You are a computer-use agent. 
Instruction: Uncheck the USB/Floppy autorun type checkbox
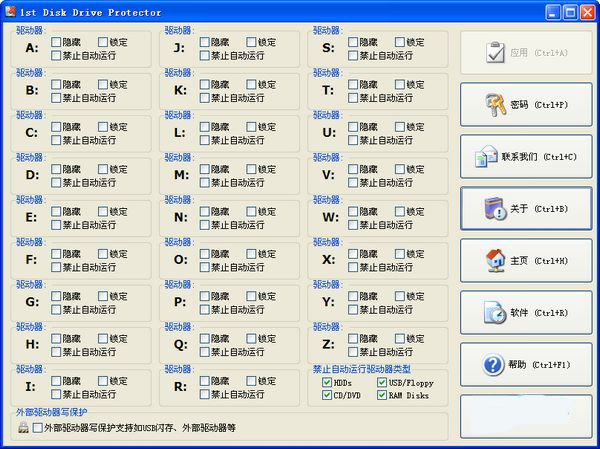click(x=382, y=382)
